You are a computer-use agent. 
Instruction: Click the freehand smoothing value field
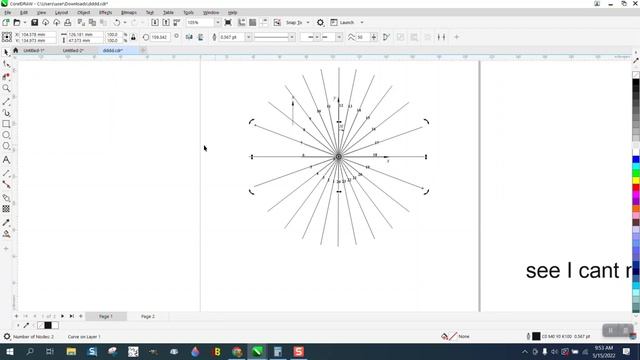pyautogui.click(x=362, y=37)
